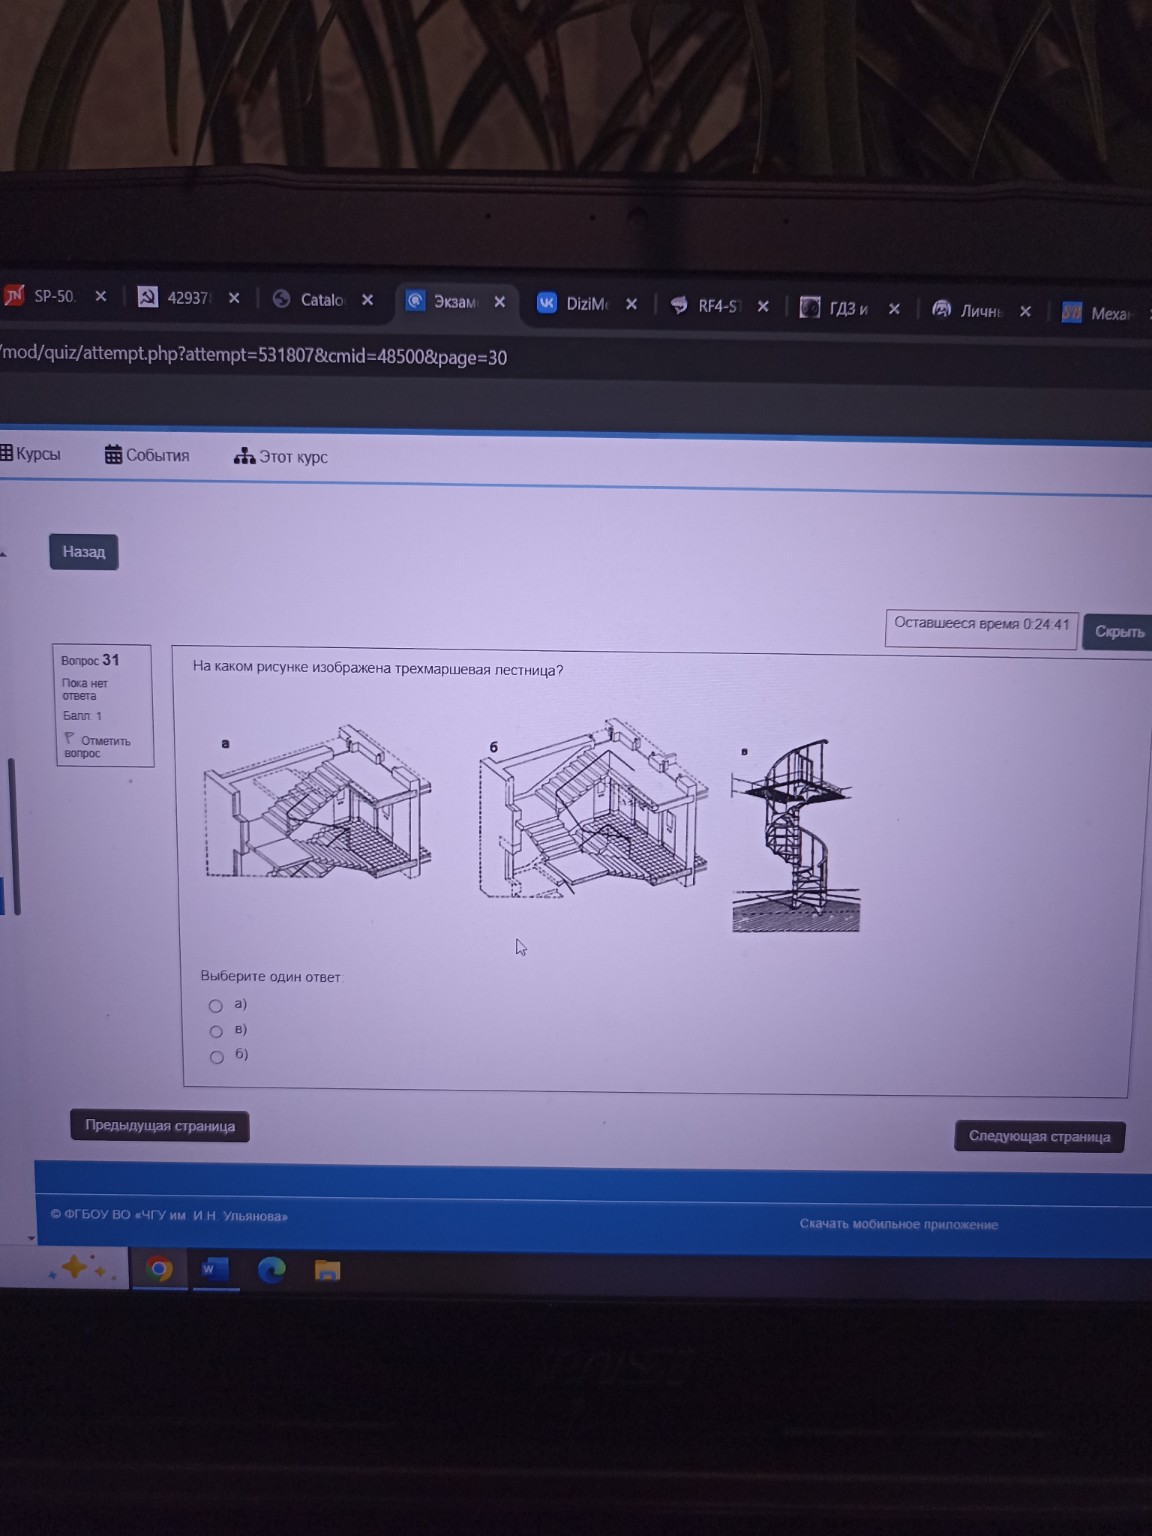Click the Этот курс hierarchy icon
This screenshot has width=1152, height=1536.
244,456
